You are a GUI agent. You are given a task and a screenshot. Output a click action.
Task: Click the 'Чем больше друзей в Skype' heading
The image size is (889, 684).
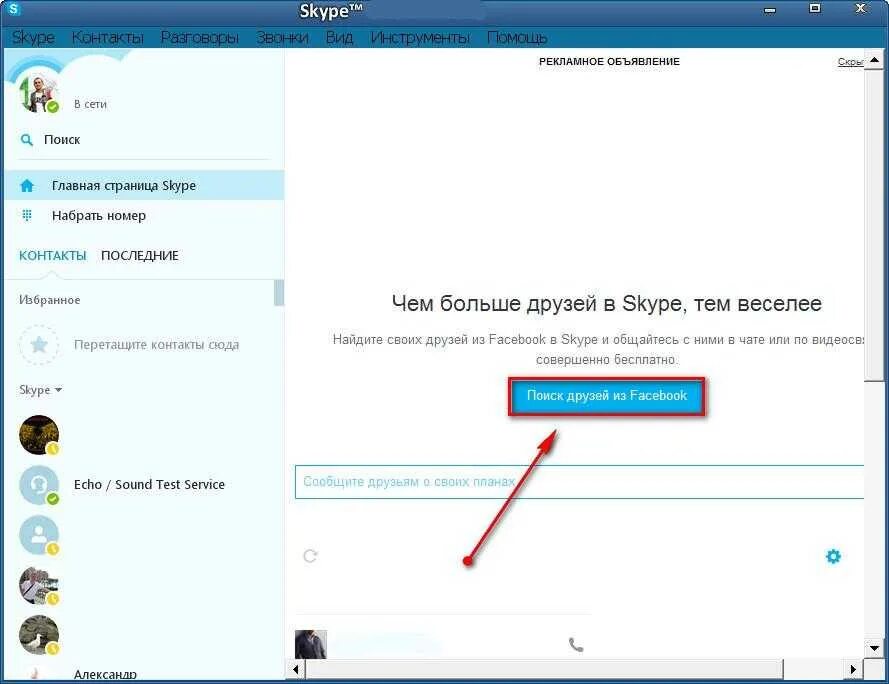point(607,303)
